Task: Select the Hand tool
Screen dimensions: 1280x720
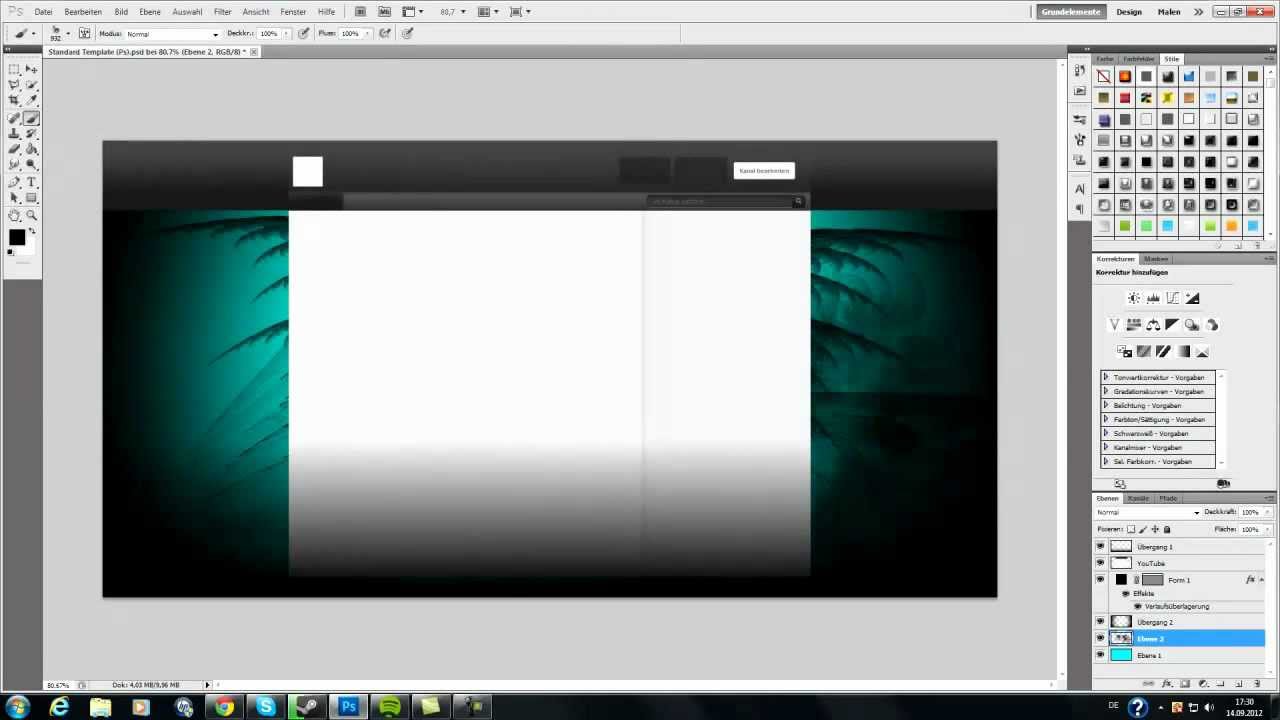Action: tap(15, 216)
